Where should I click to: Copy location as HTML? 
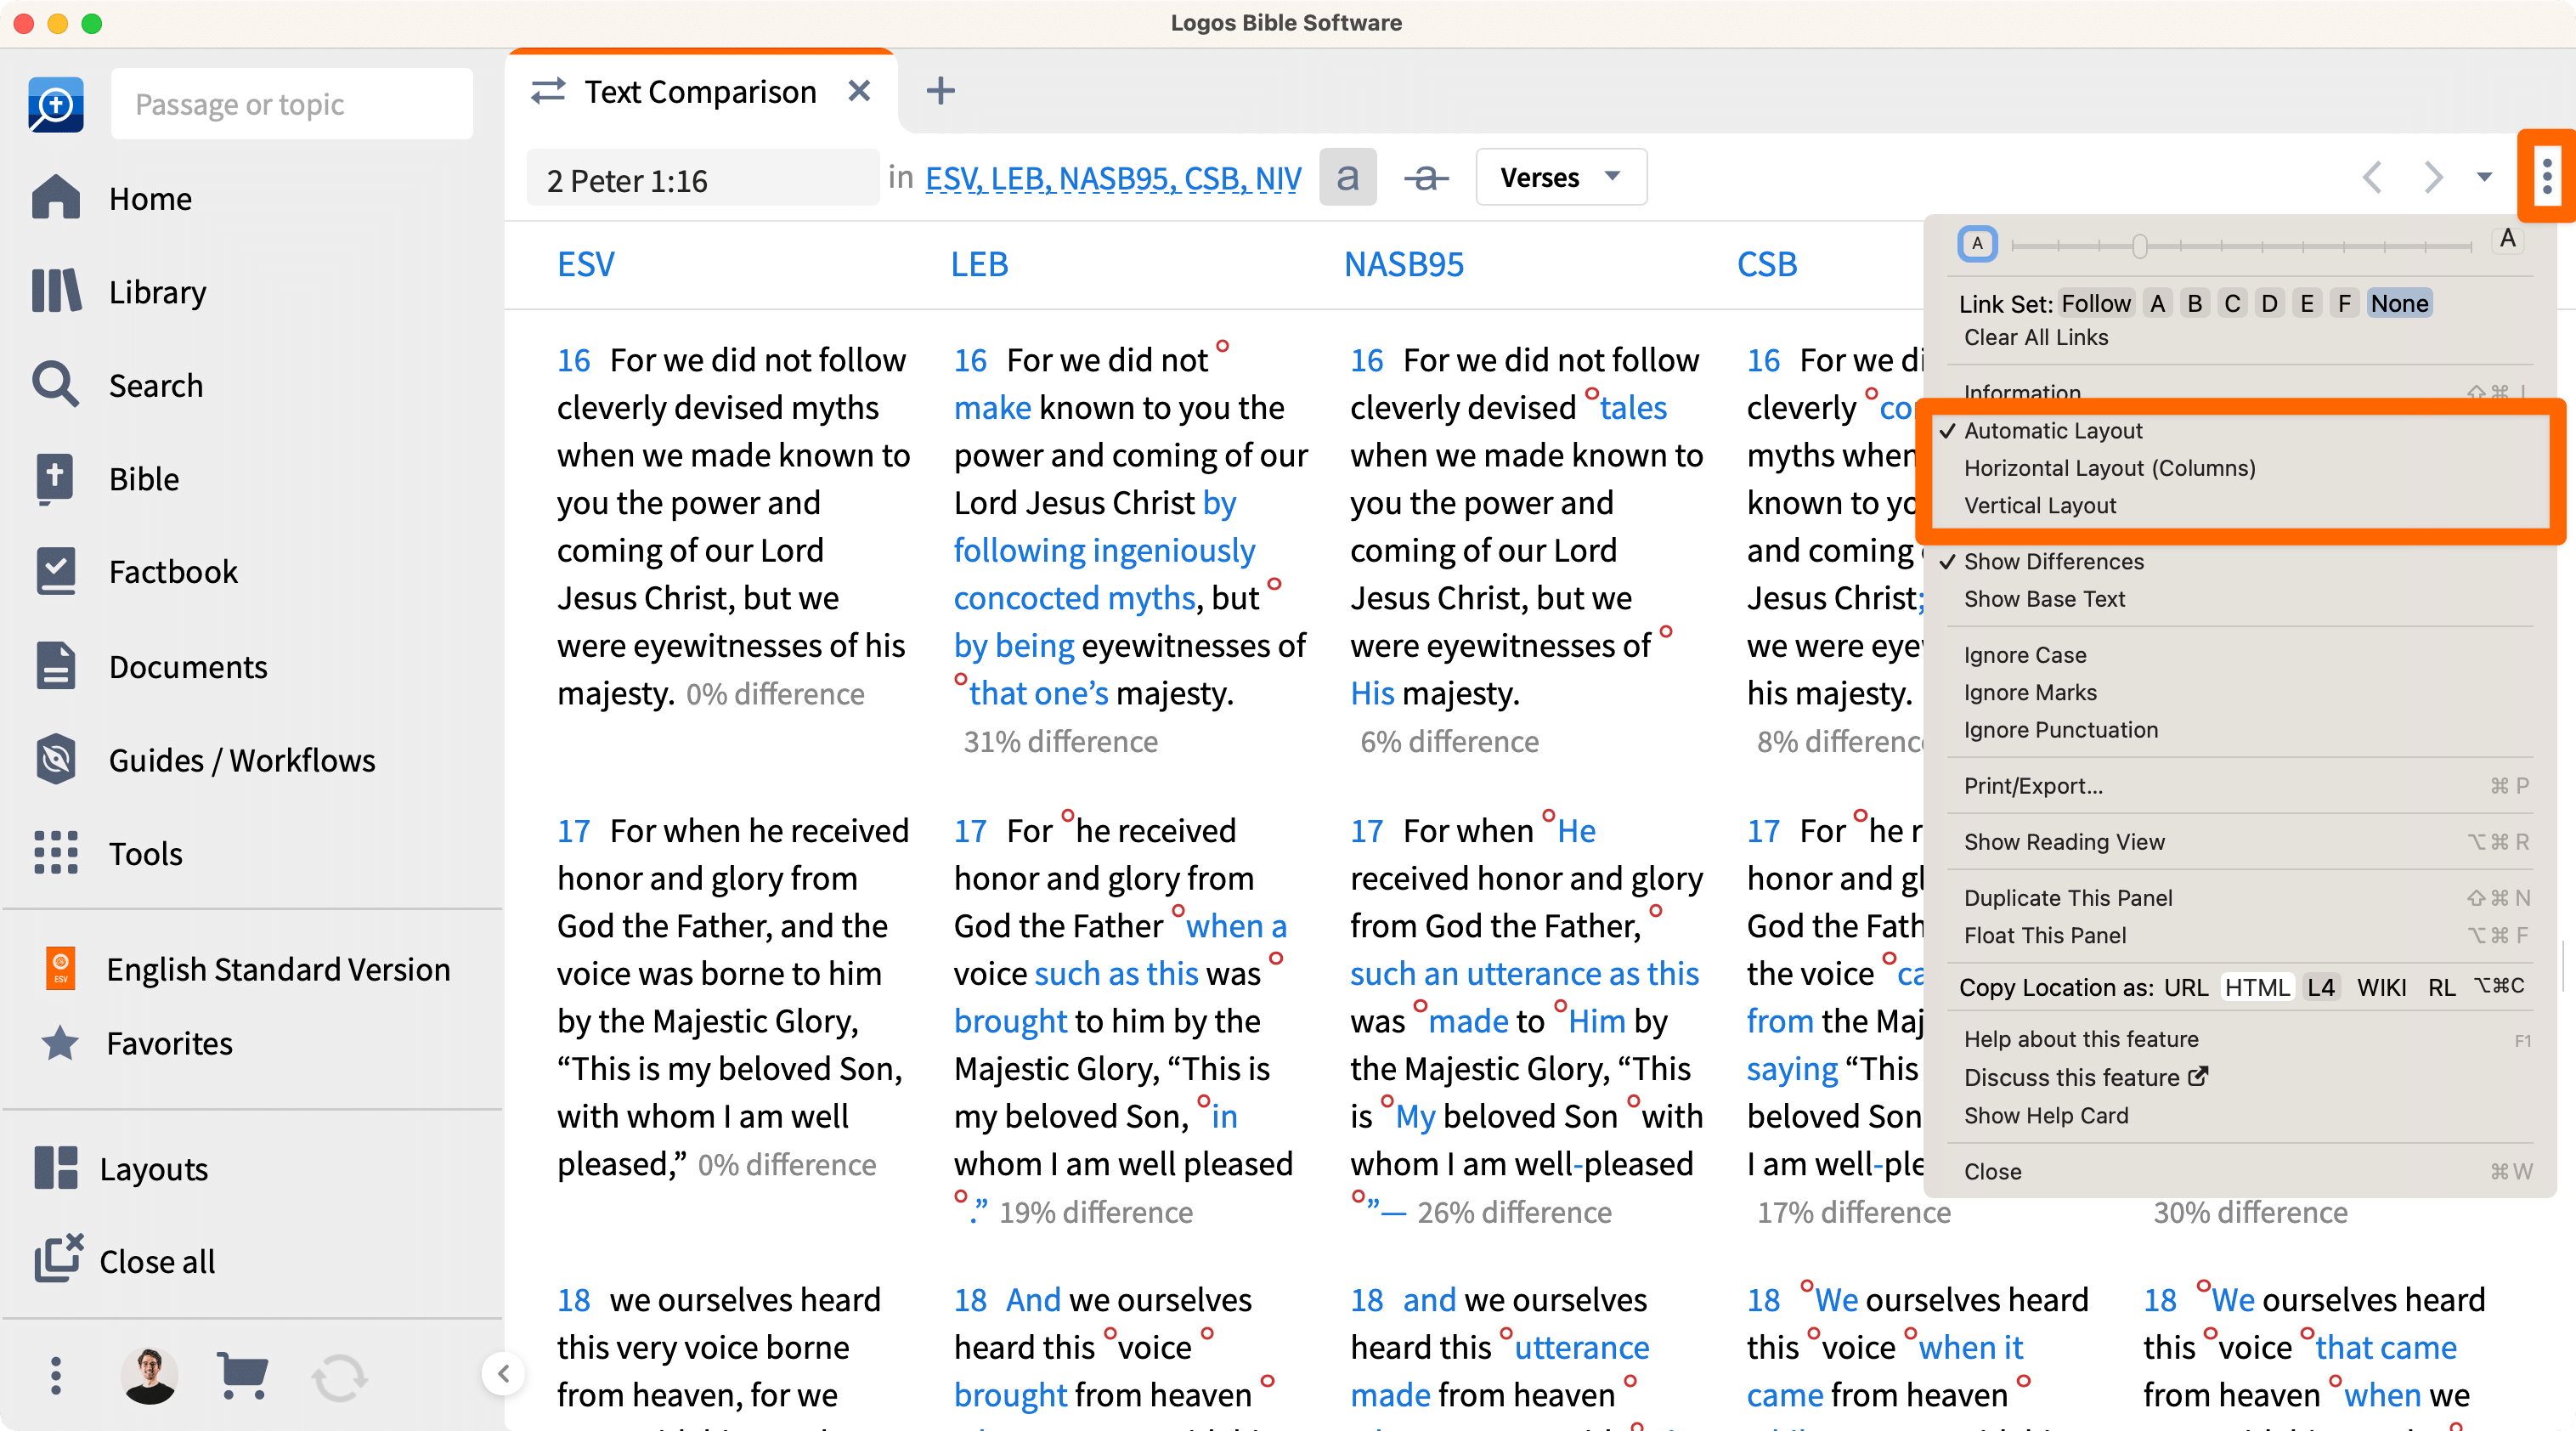[2256, 987]
